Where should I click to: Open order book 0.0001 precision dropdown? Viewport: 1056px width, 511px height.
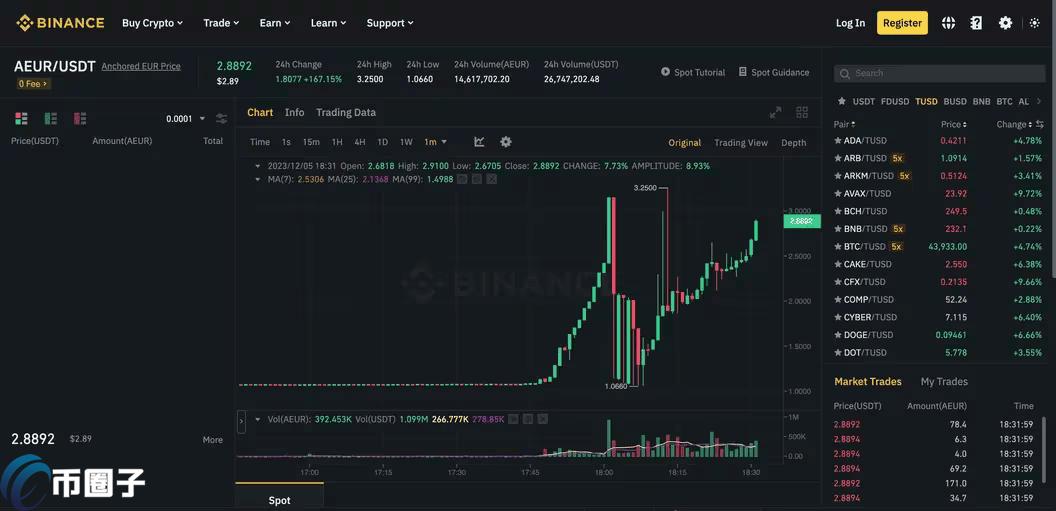(x=185, y=119)
